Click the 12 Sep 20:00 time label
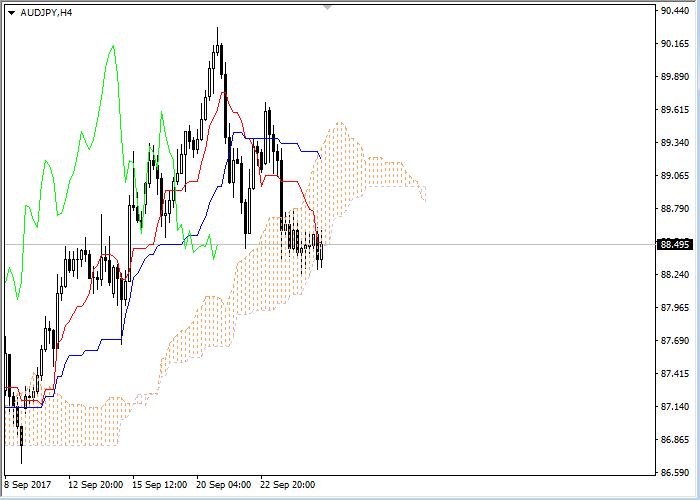Viewport: 700px width, 500px height. 96,485
